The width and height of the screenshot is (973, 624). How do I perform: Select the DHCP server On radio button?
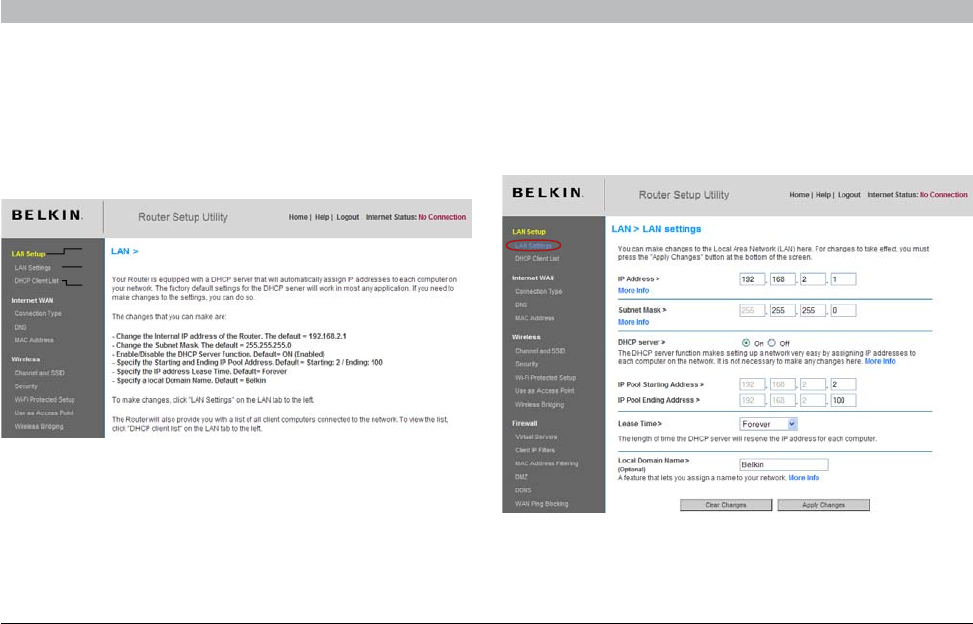746,343
